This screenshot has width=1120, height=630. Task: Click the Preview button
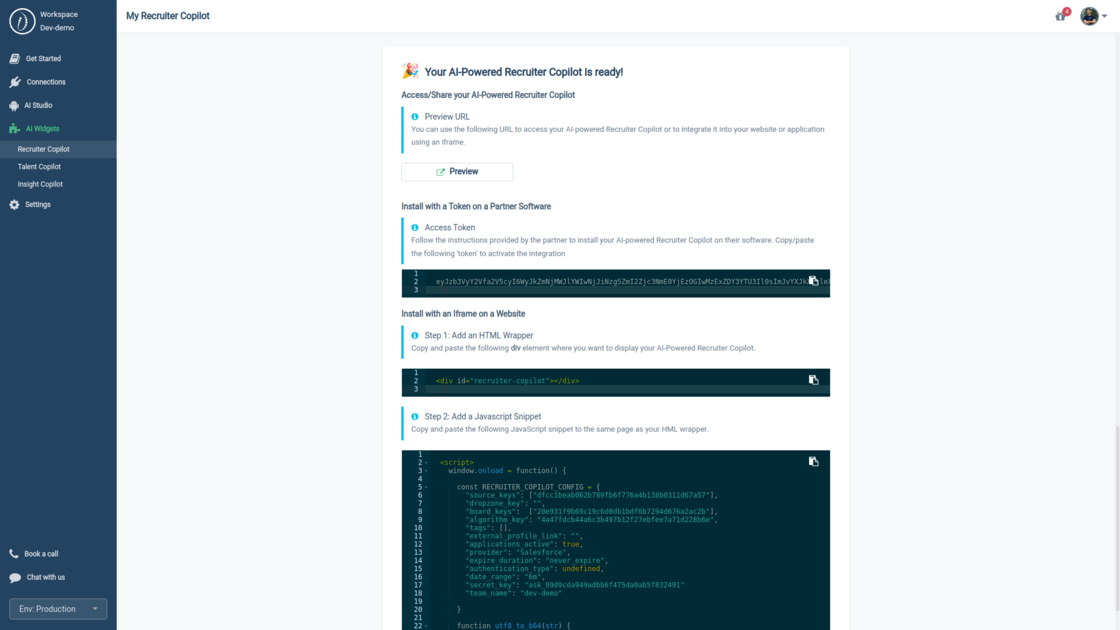click(x=457, y=171)
